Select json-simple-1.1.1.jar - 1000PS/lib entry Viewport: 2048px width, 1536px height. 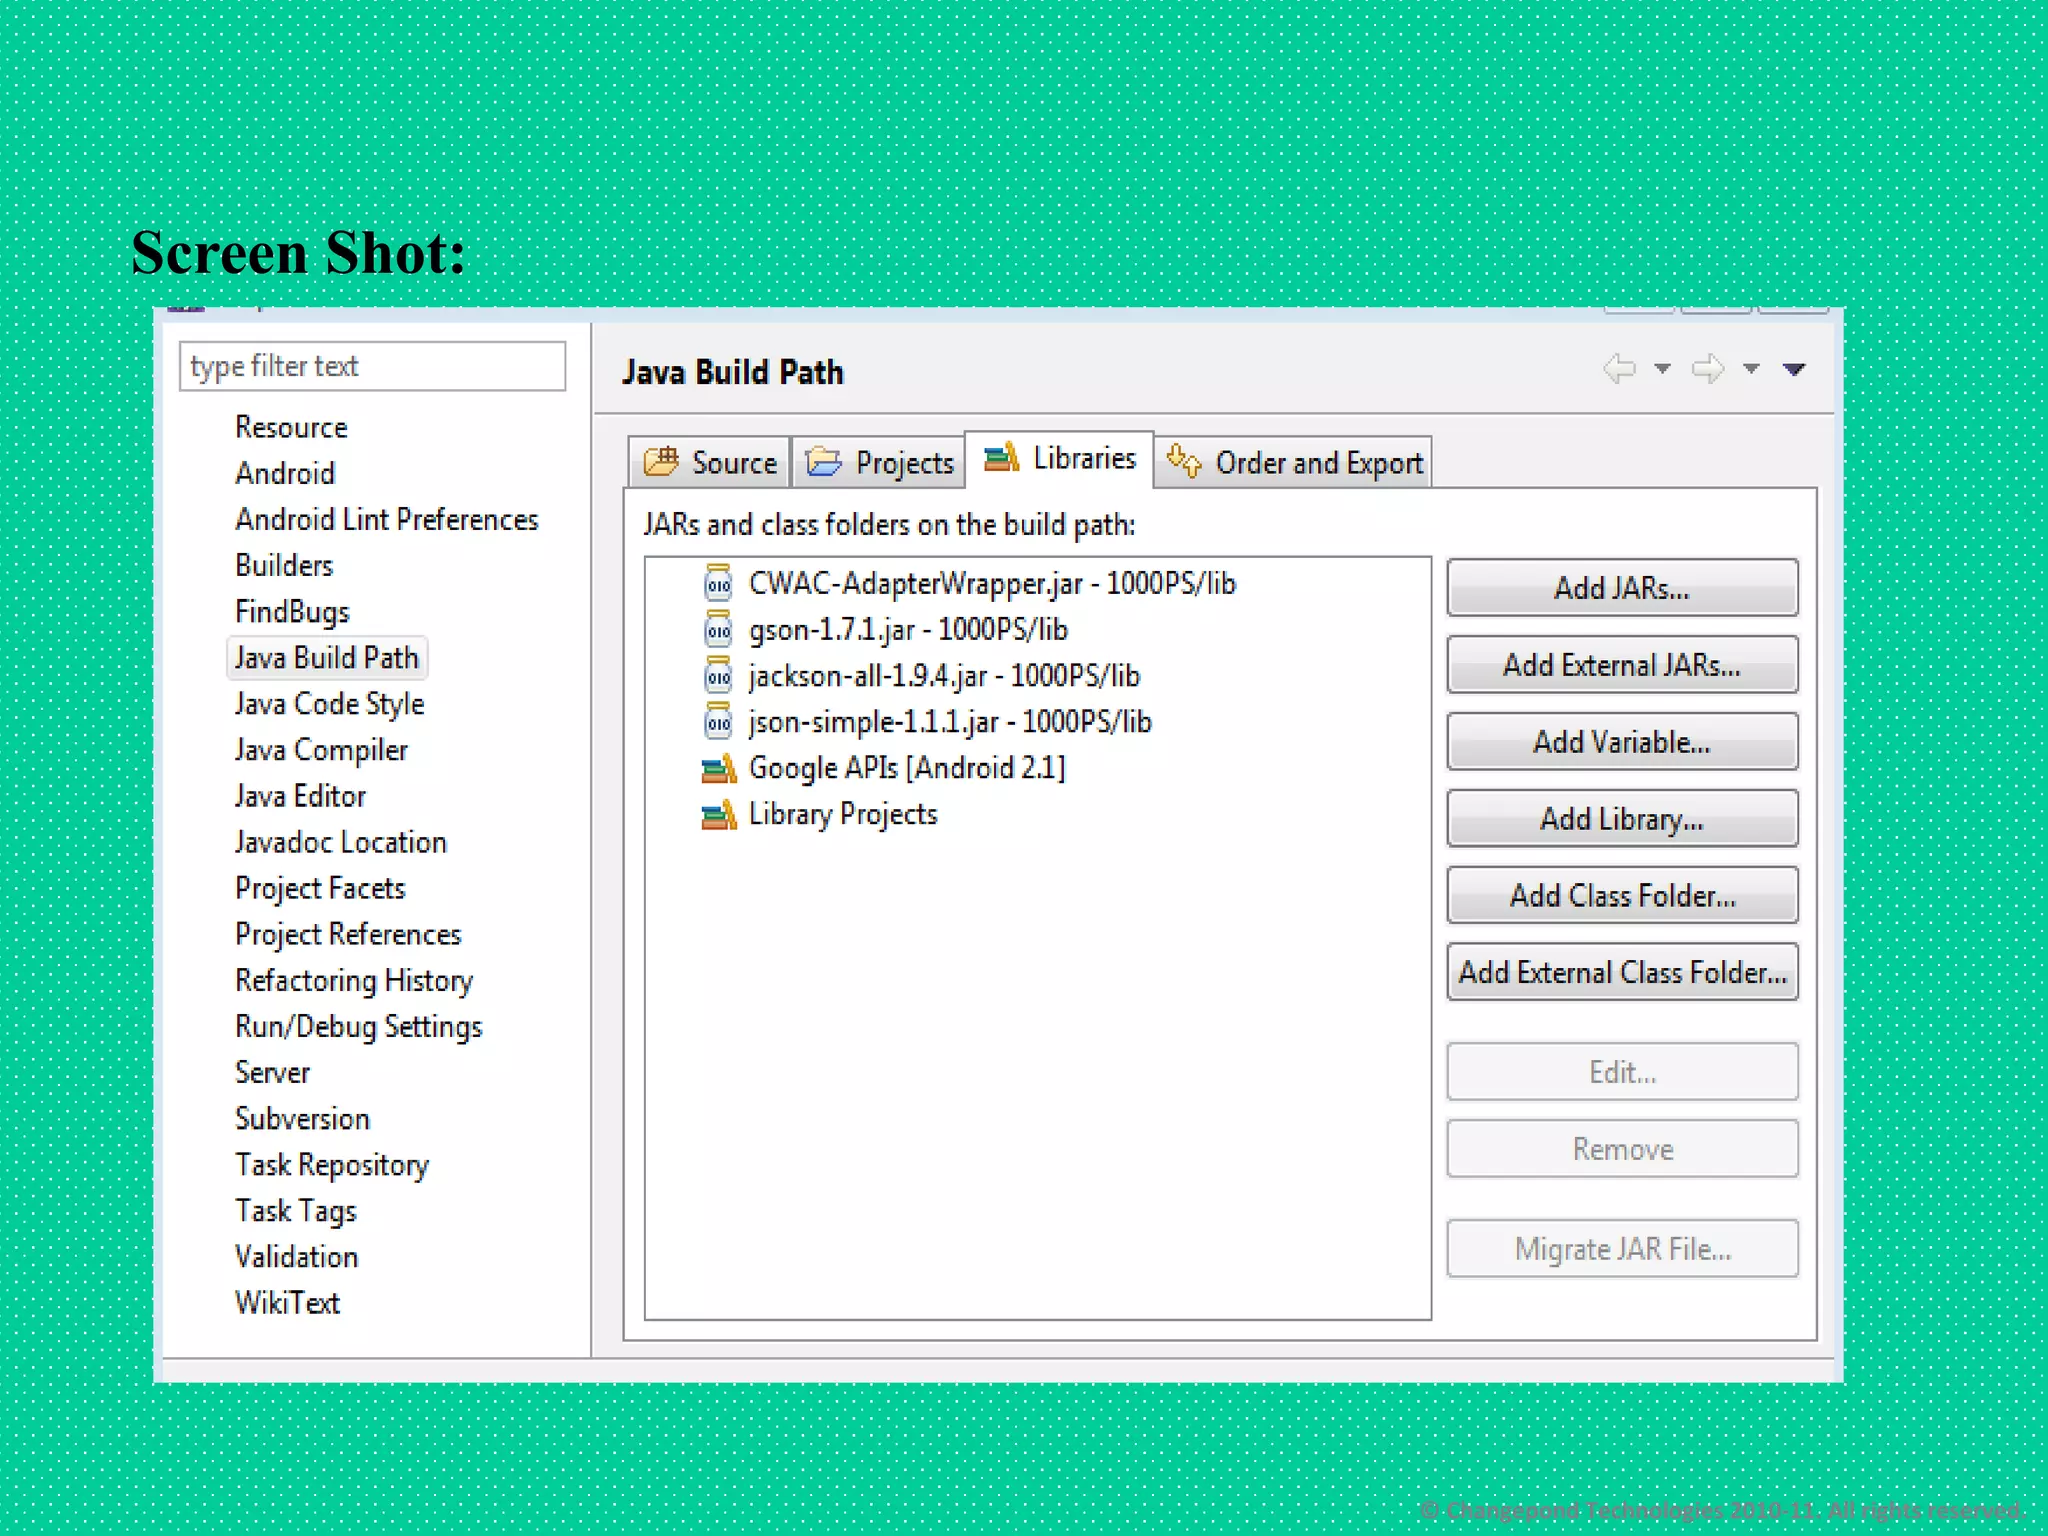[x=950, y=721]
